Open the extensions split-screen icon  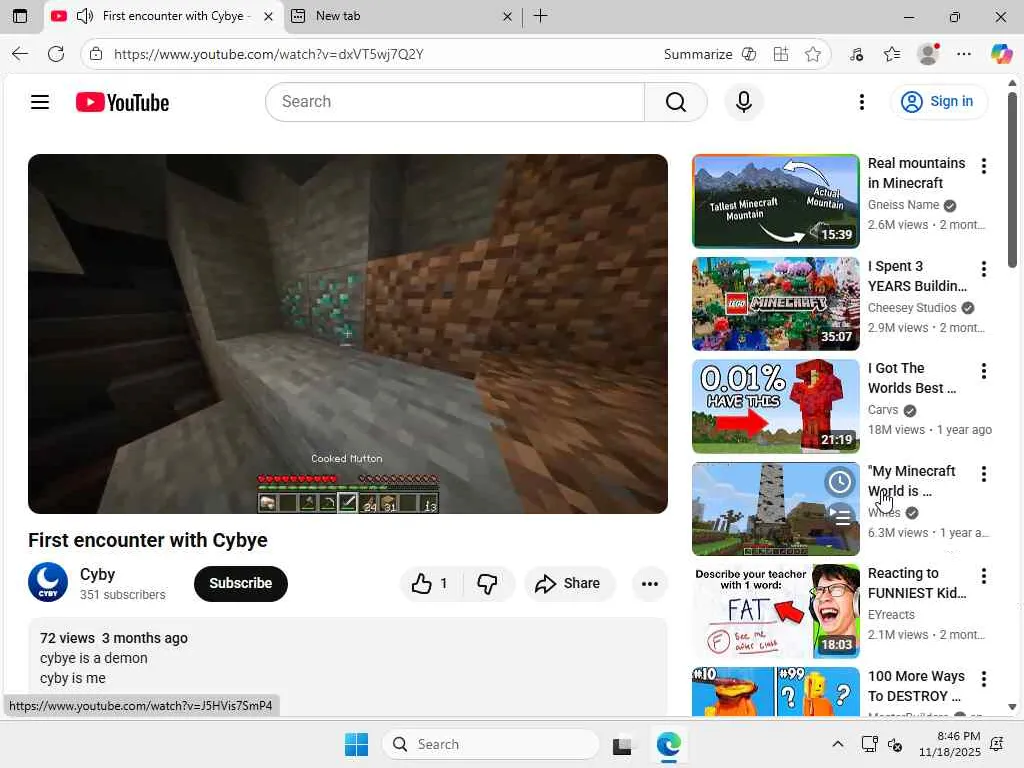coord(781,54)
